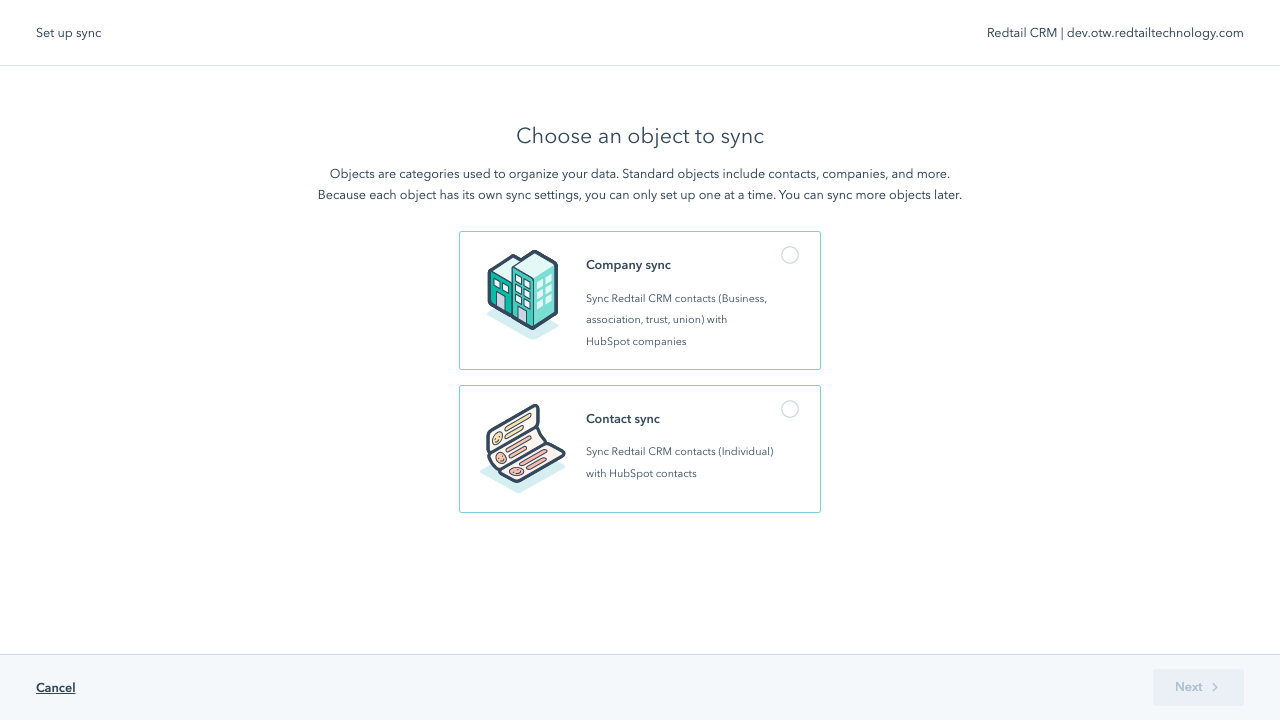Click the Contact sync description text
The image size is (1280, 720).
pyautogui.click(x=679, y=452)
